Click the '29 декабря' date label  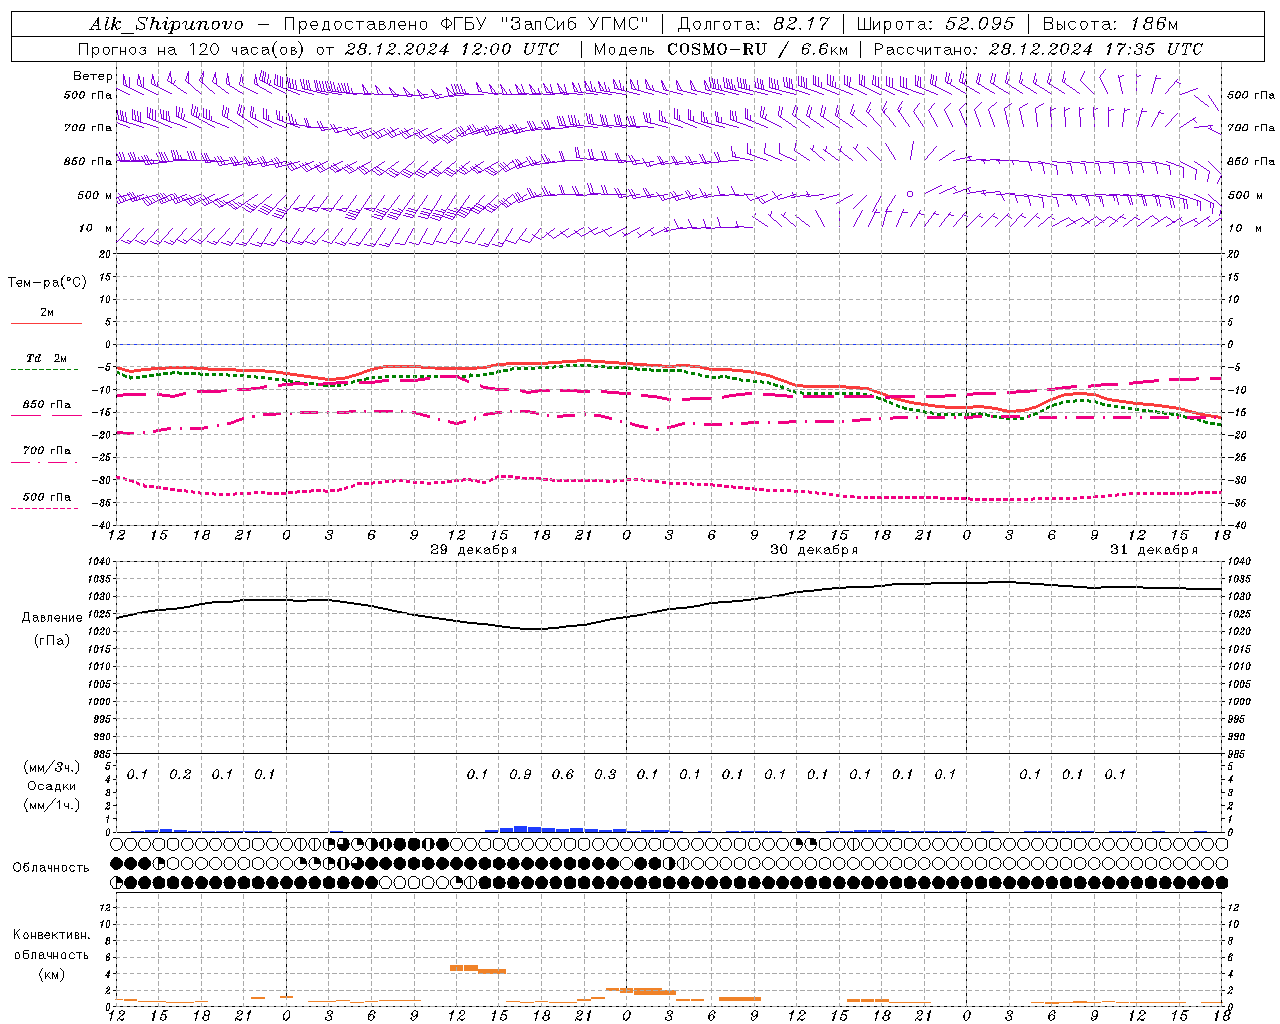pyautogui.click(x=474, y=550)
